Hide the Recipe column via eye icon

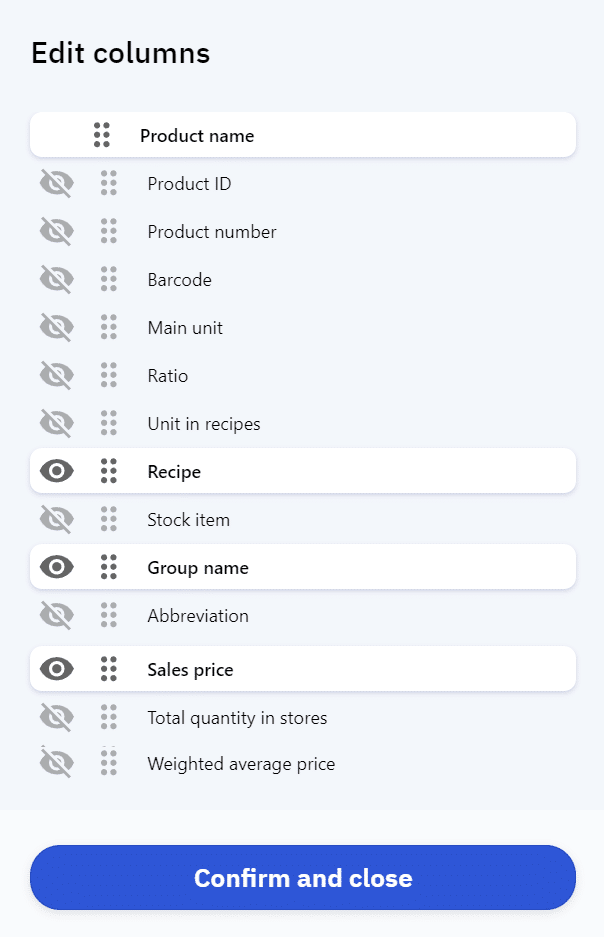pyautogui.click(x=57, y=472)
